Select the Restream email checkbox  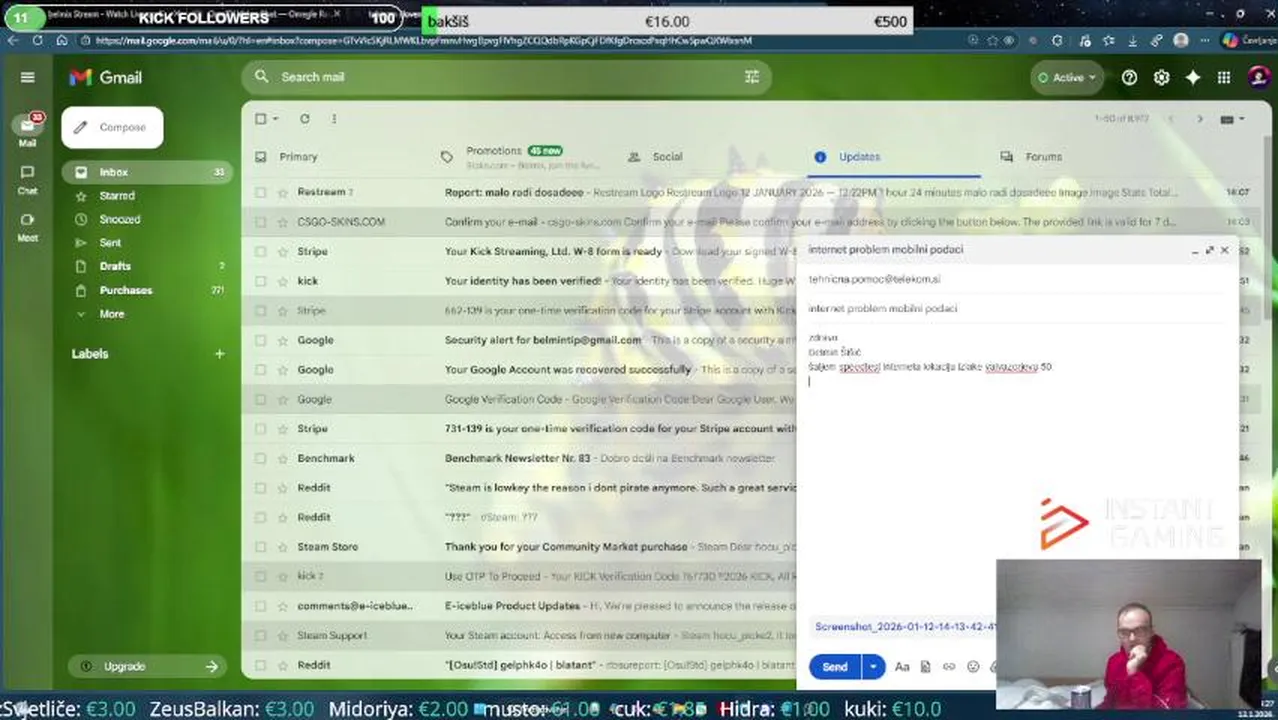tap(261, 192)
